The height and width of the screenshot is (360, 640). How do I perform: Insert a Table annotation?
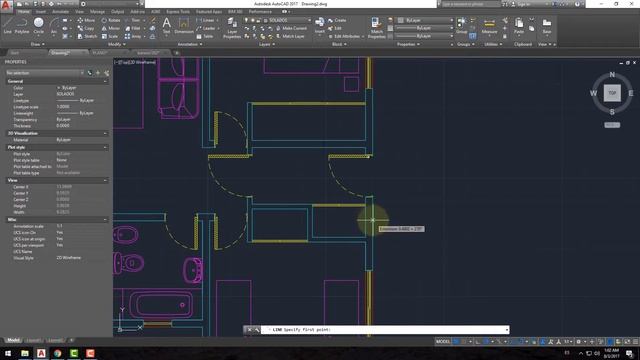pos(205,36)
